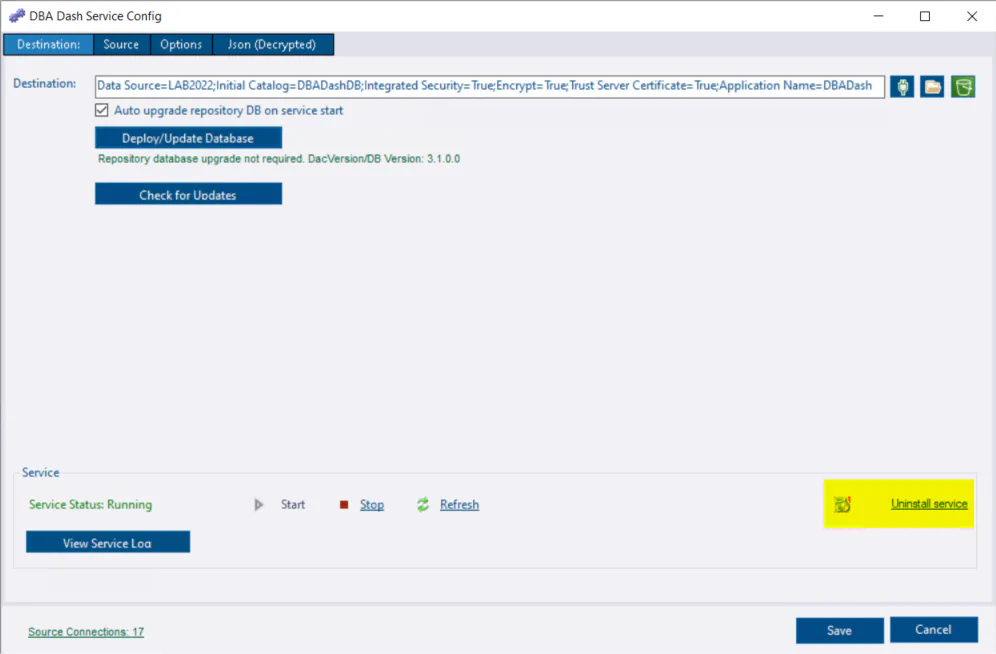Select the Json (Decrypted) tab

pyautogui.click(x=273, y=44)
